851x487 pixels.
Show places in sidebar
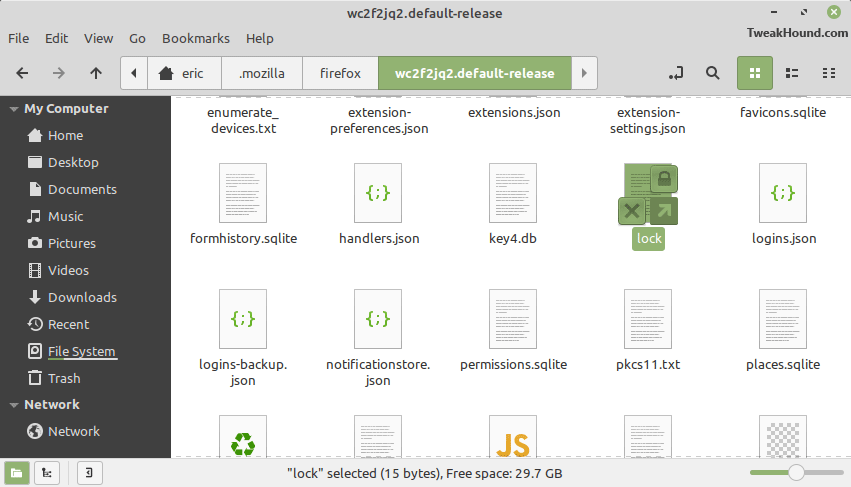click(17, 473)
